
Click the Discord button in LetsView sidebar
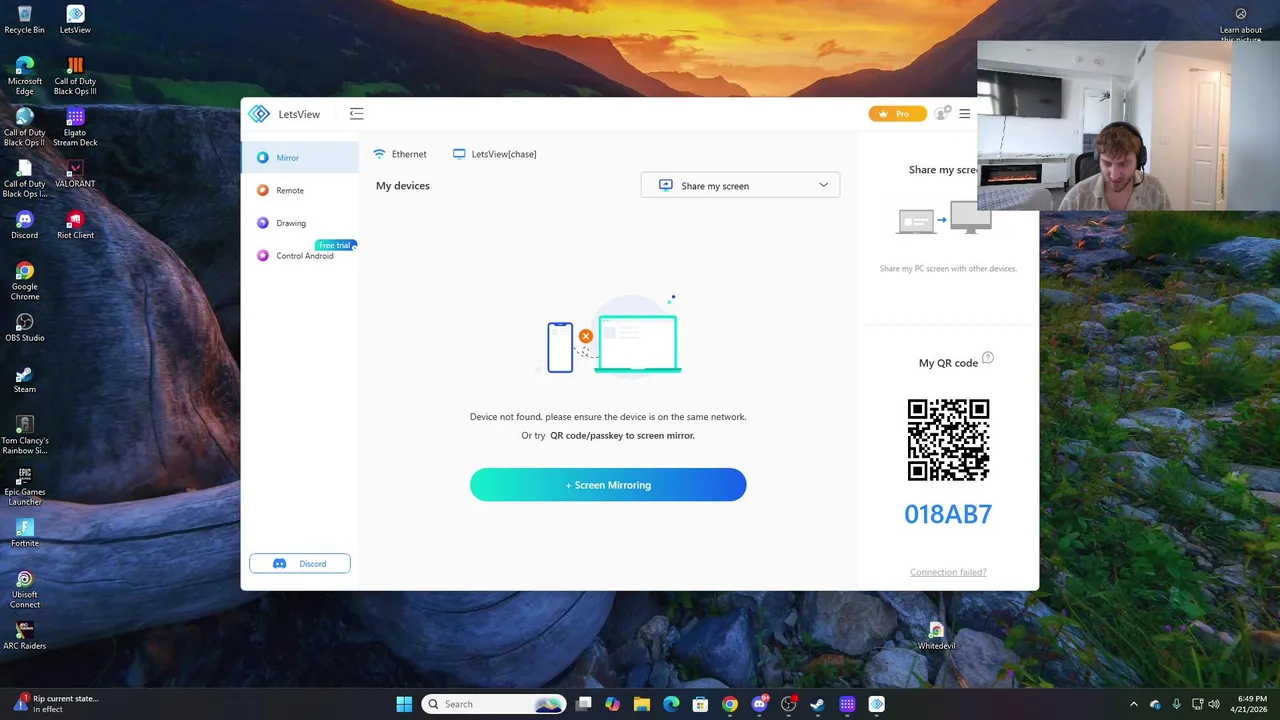(300, 564)
